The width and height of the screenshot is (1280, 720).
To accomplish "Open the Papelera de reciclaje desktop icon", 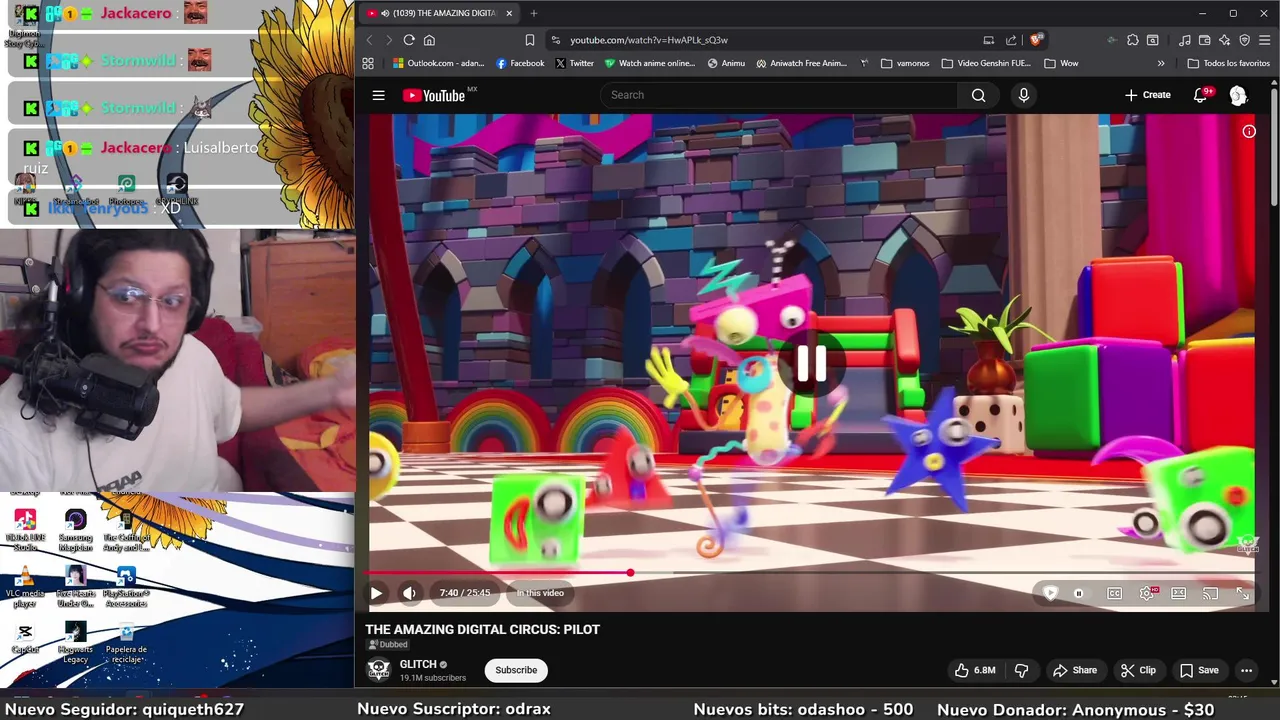I will (x=126, y=643).
